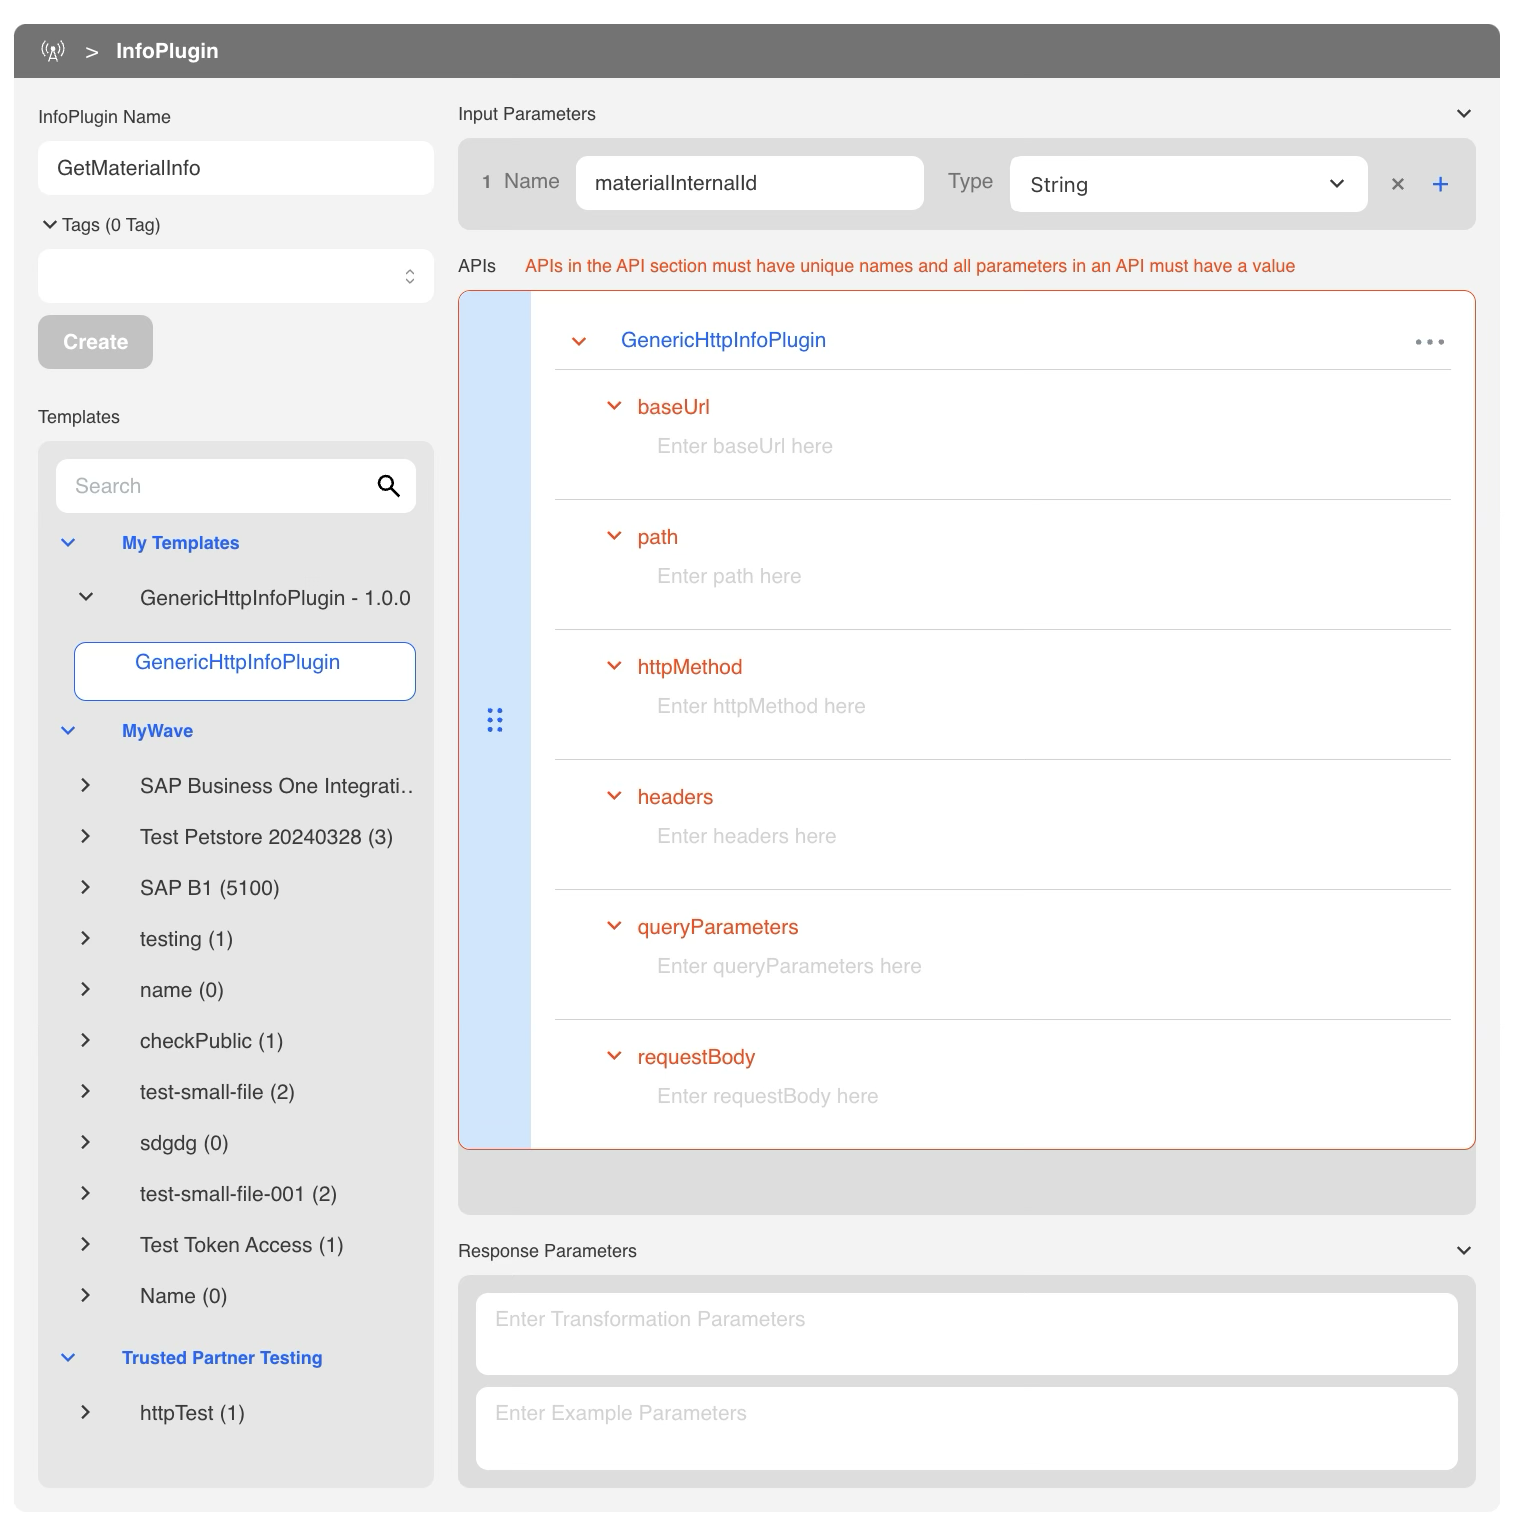Open the Tags selection dropdown
The height and width of the screenshot is (1532, 1516).
tap(236, 276)
